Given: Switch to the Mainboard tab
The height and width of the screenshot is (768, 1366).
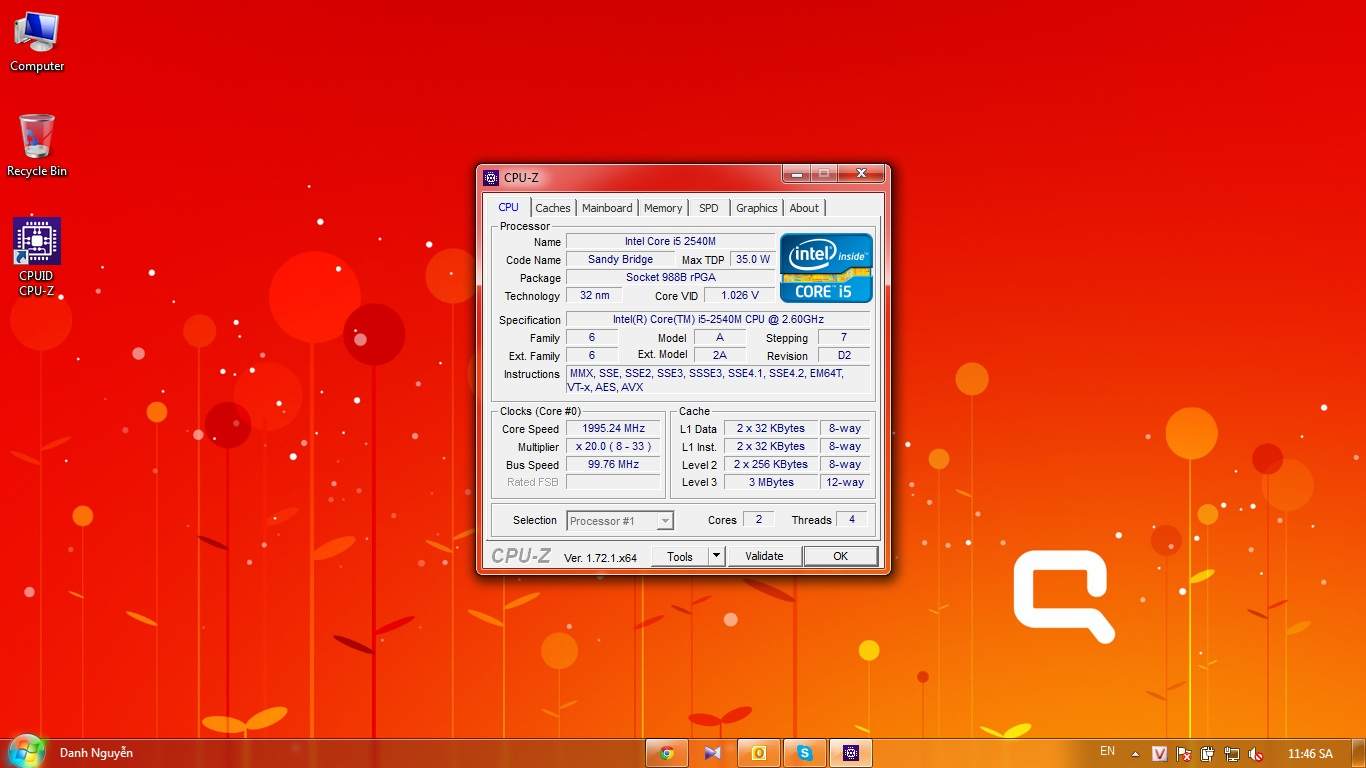Looking at the screenshot, I should (x=607, y=208).
